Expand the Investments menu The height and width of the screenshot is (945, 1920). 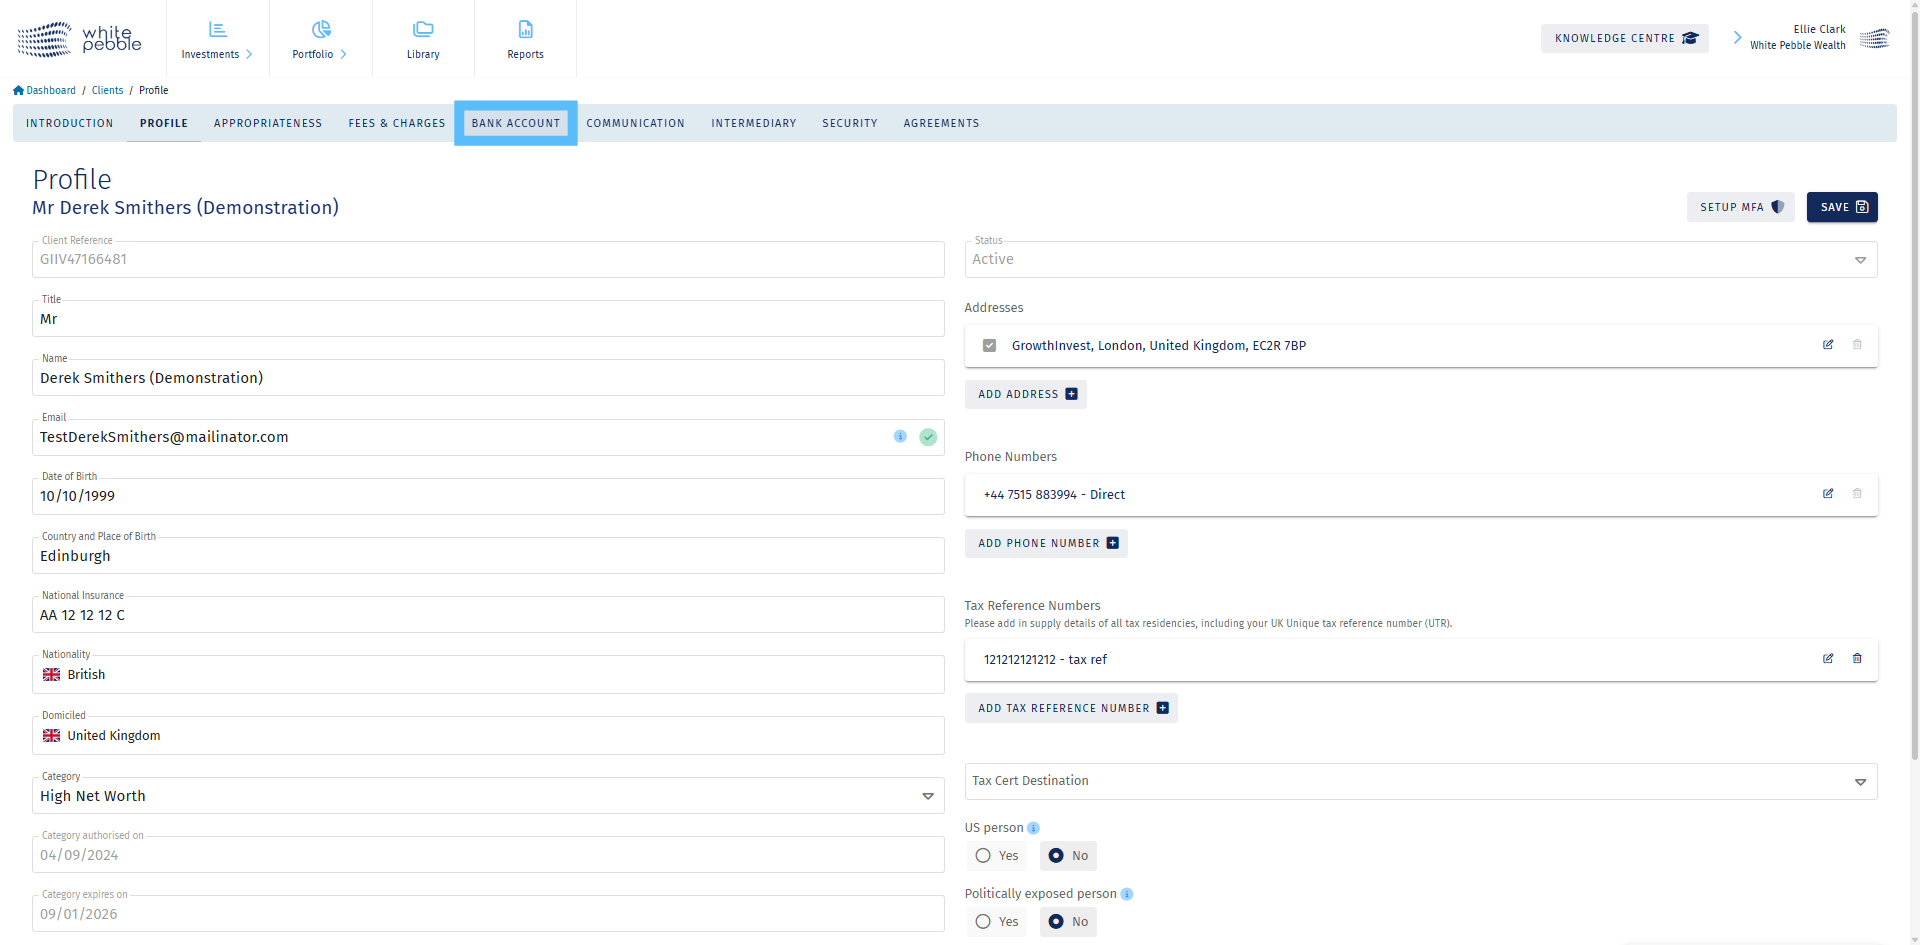(x=217, y=39)
